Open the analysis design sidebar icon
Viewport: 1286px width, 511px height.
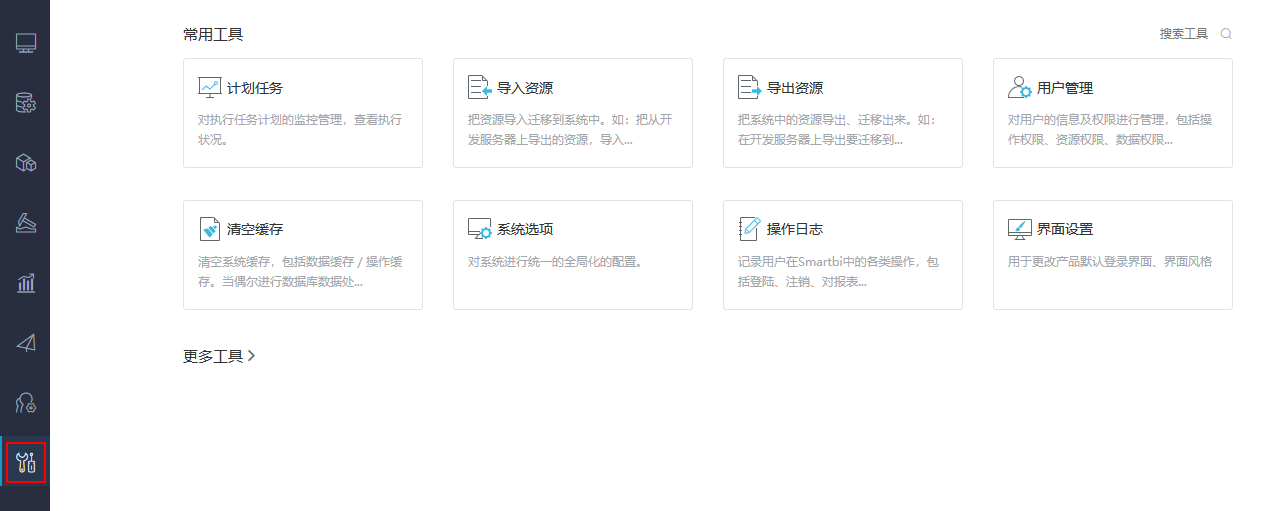pos(26,223)
